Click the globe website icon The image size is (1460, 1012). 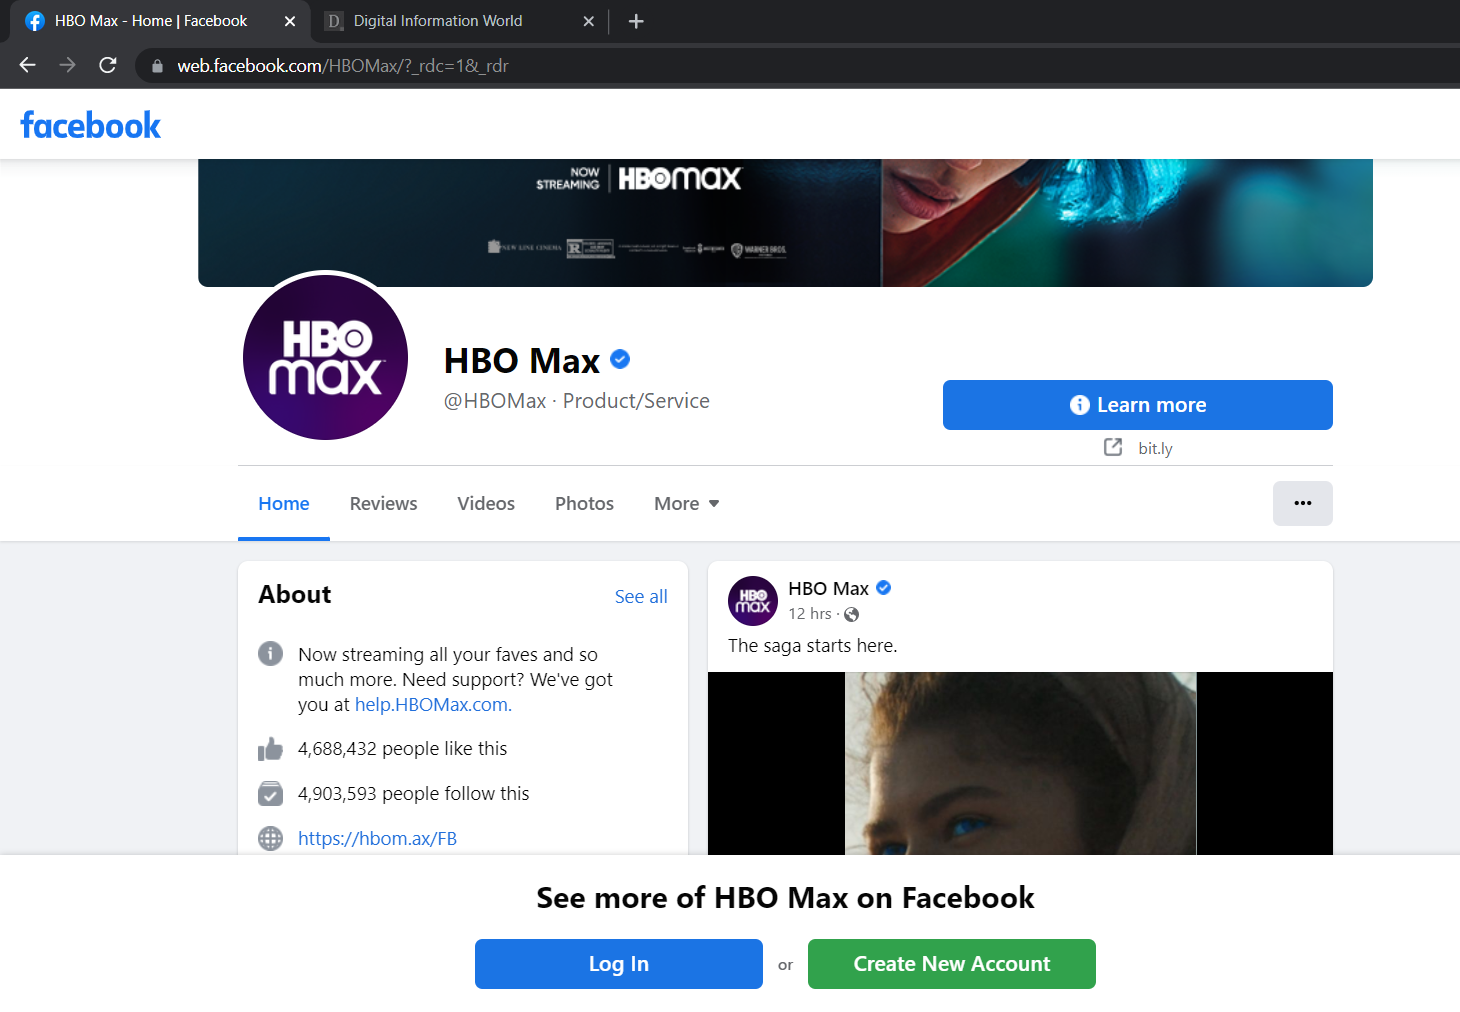(x=270, y=839)
